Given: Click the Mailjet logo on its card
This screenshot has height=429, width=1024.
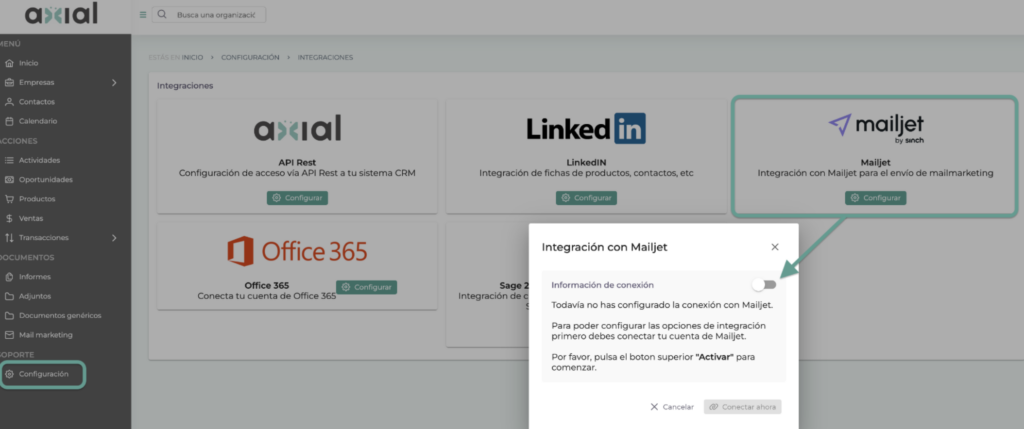Looking at the screenshot, I should click(x=876, y=127).
